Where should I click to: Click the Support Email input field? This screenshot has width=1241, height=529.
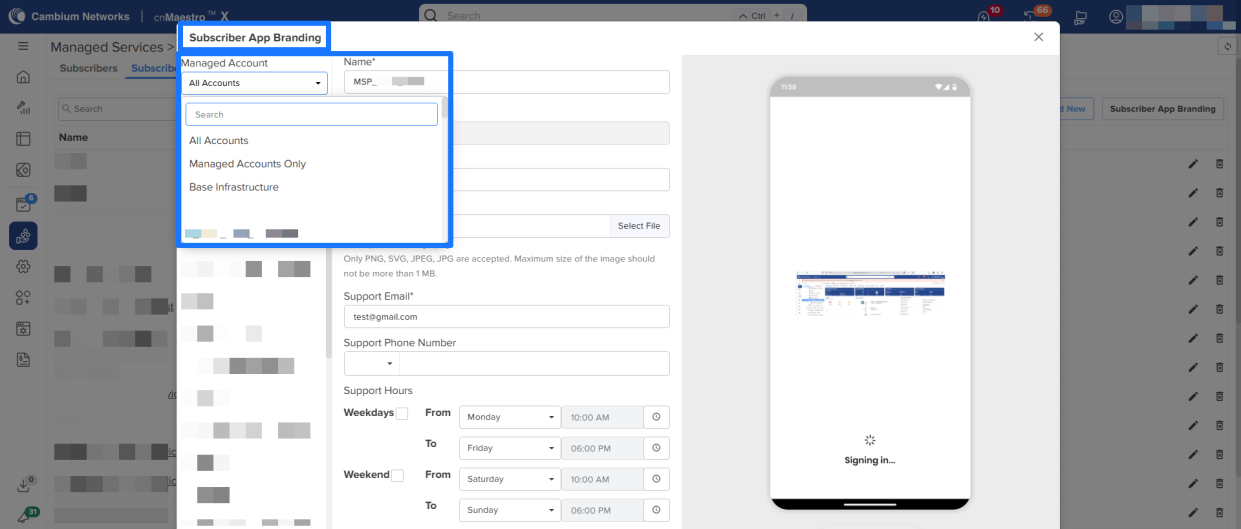506,316
